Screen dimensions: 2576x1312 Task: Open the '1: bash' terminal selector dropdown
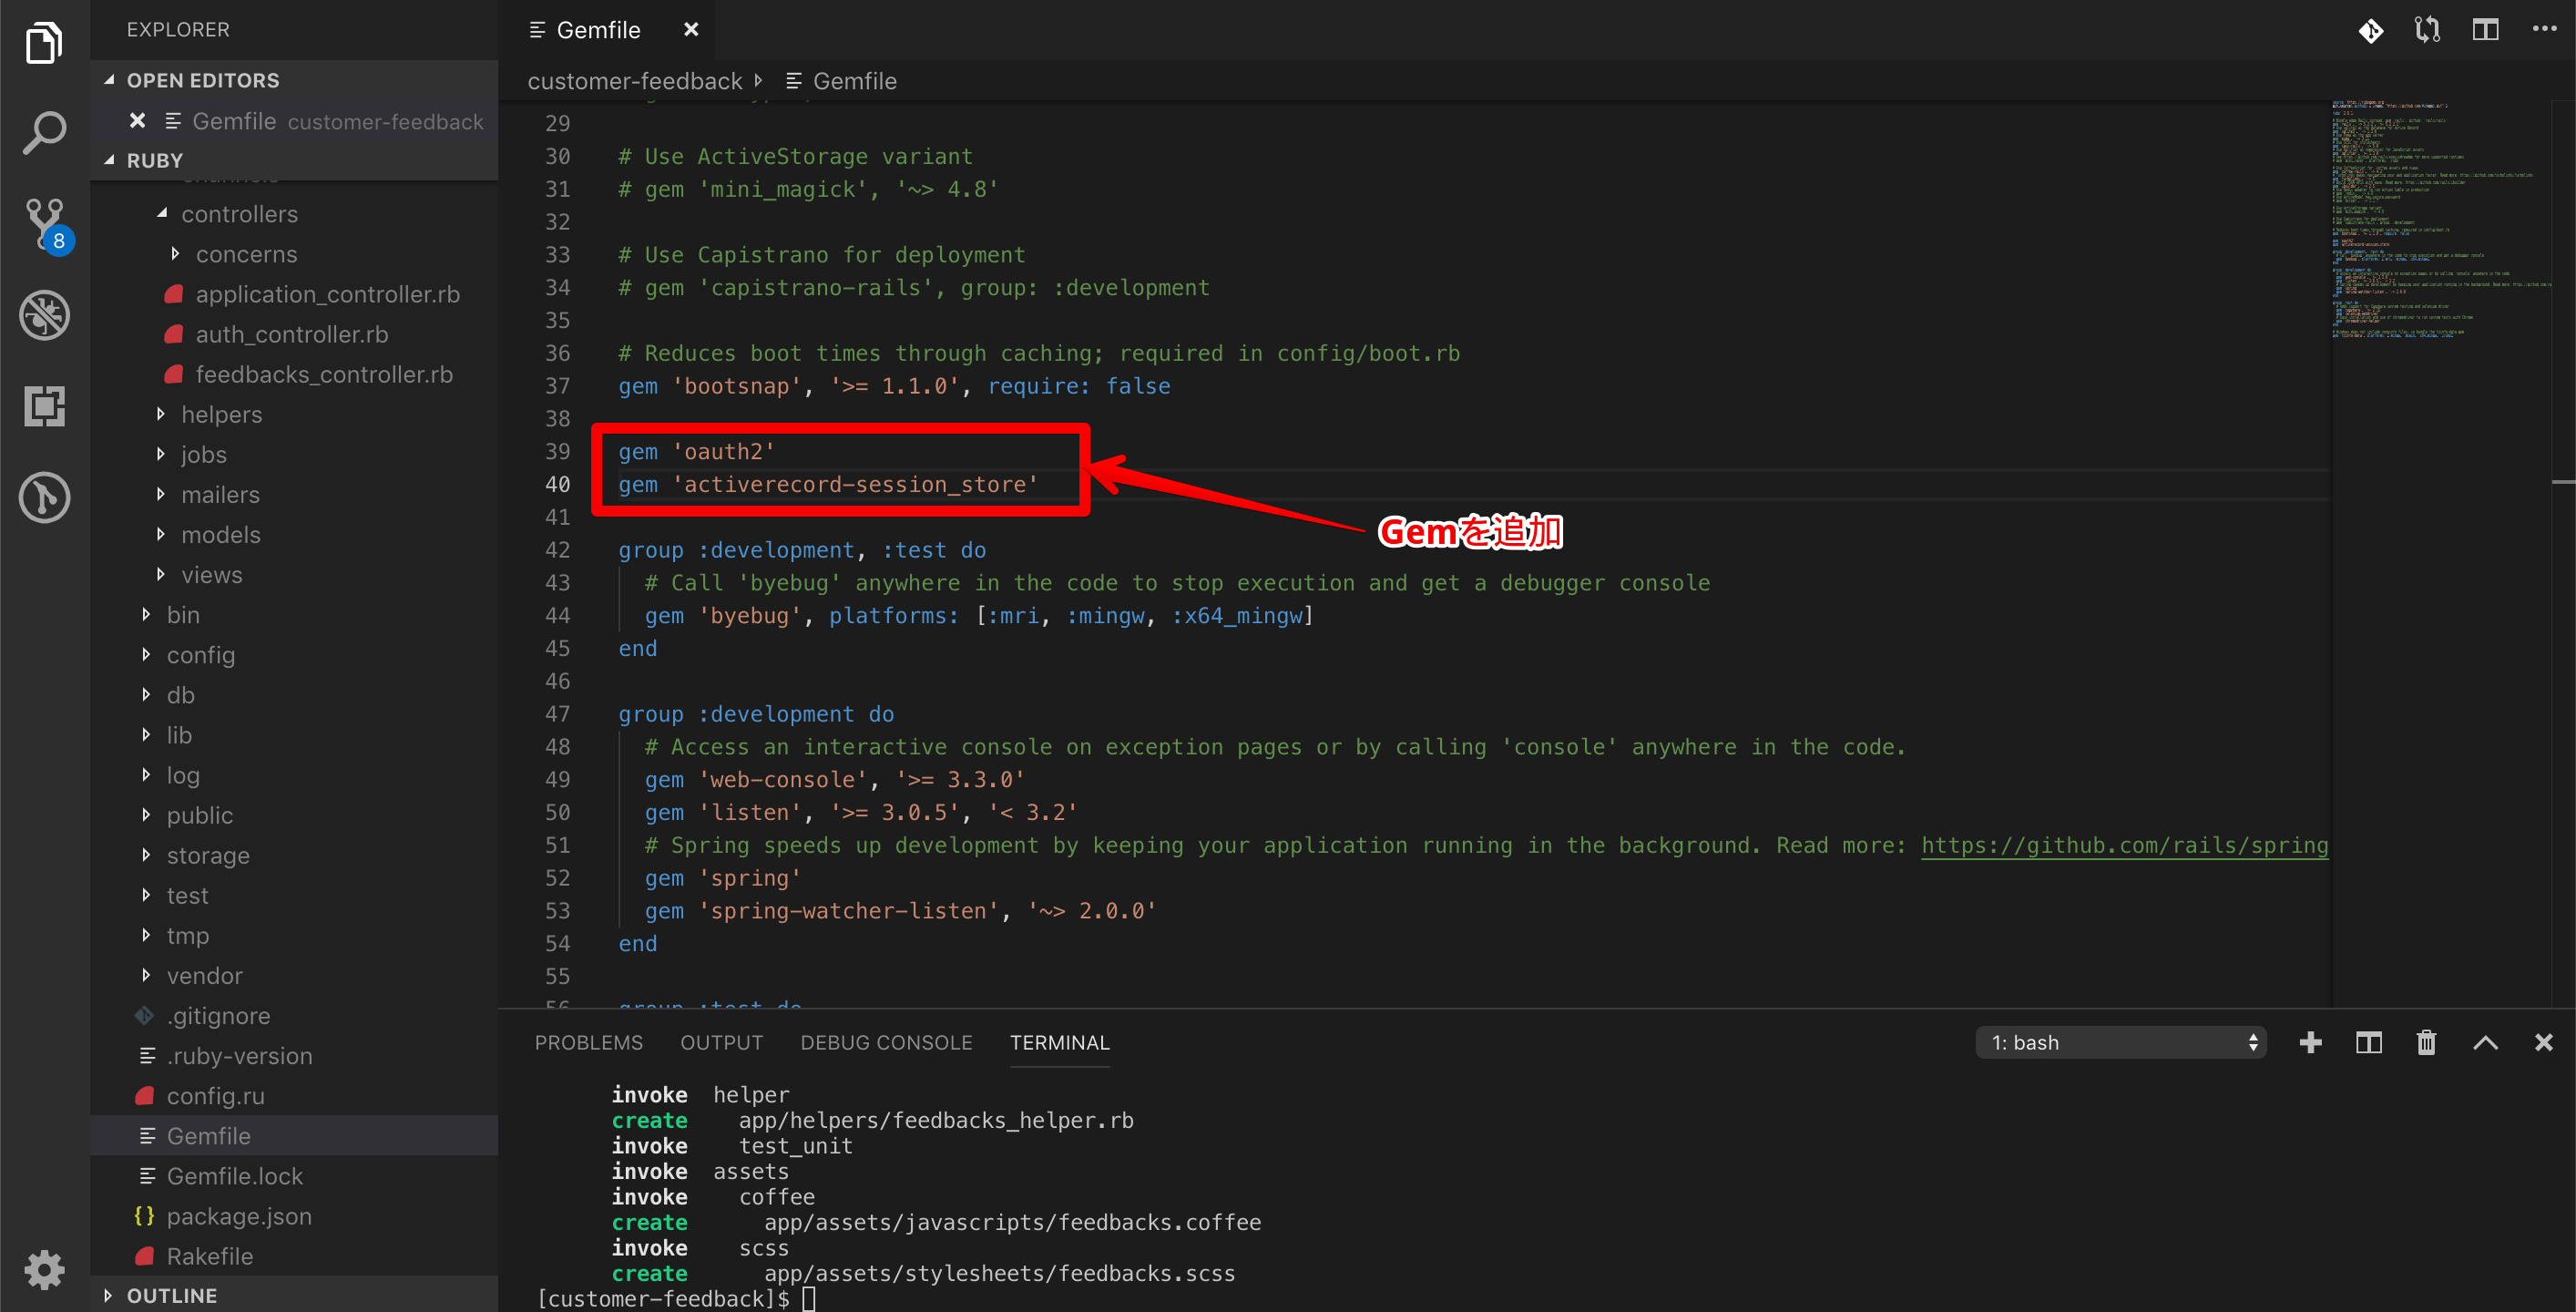click(x=2120, y=1043)
